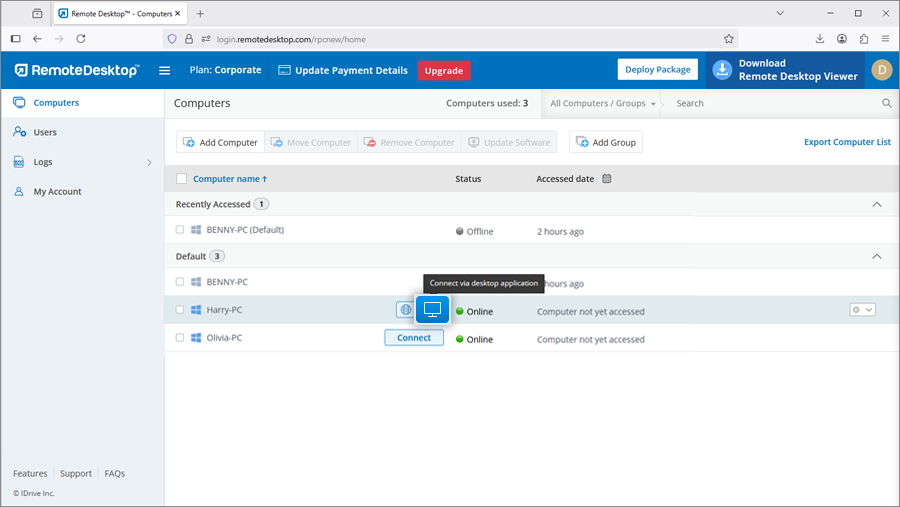Click the hamburger menu icon in header
Viewport: 900px width, 507px height.
pyautogui.click(x=165, y=70)
